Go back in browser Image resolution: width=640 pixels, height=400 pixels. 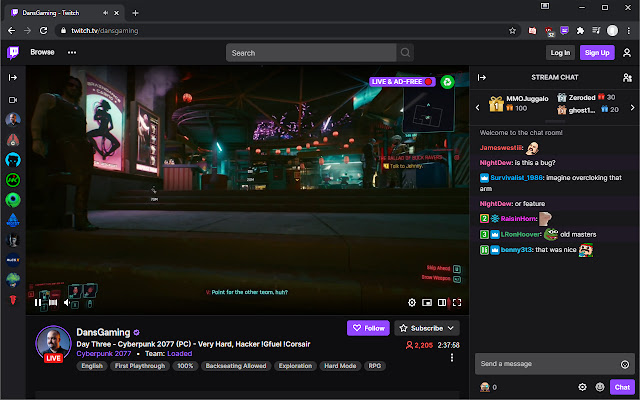(x=11, y=31)
